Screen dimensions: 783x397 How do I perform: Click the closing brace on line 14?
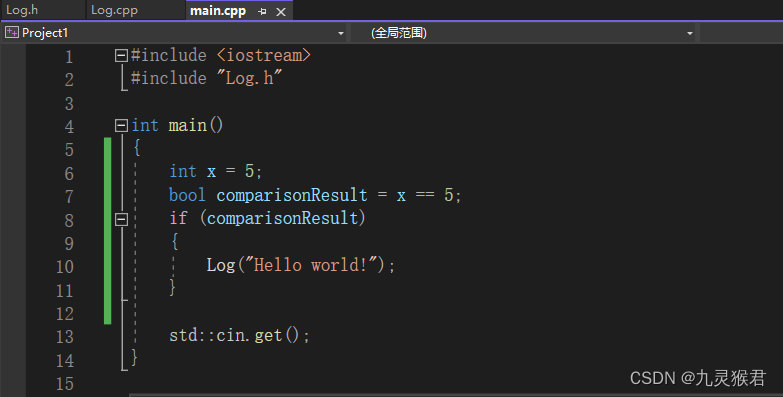click(134, 358)
